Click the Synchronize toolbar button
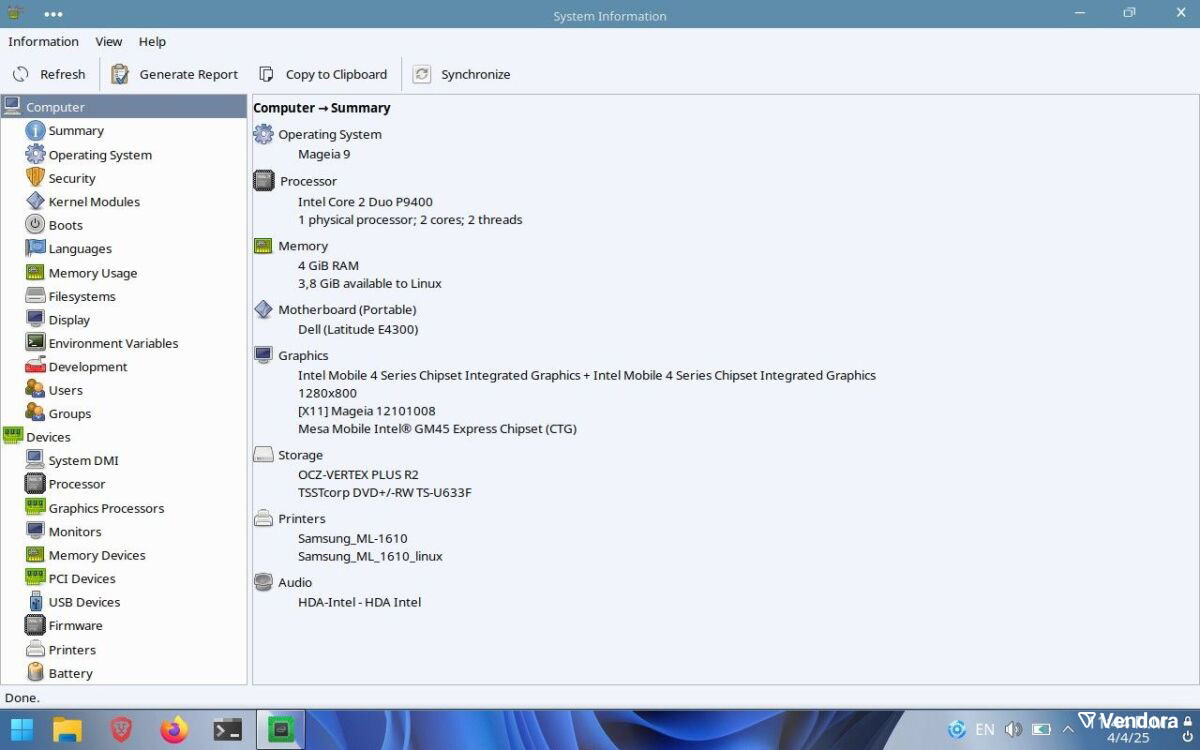The image size is (1200, 750). 462,74
